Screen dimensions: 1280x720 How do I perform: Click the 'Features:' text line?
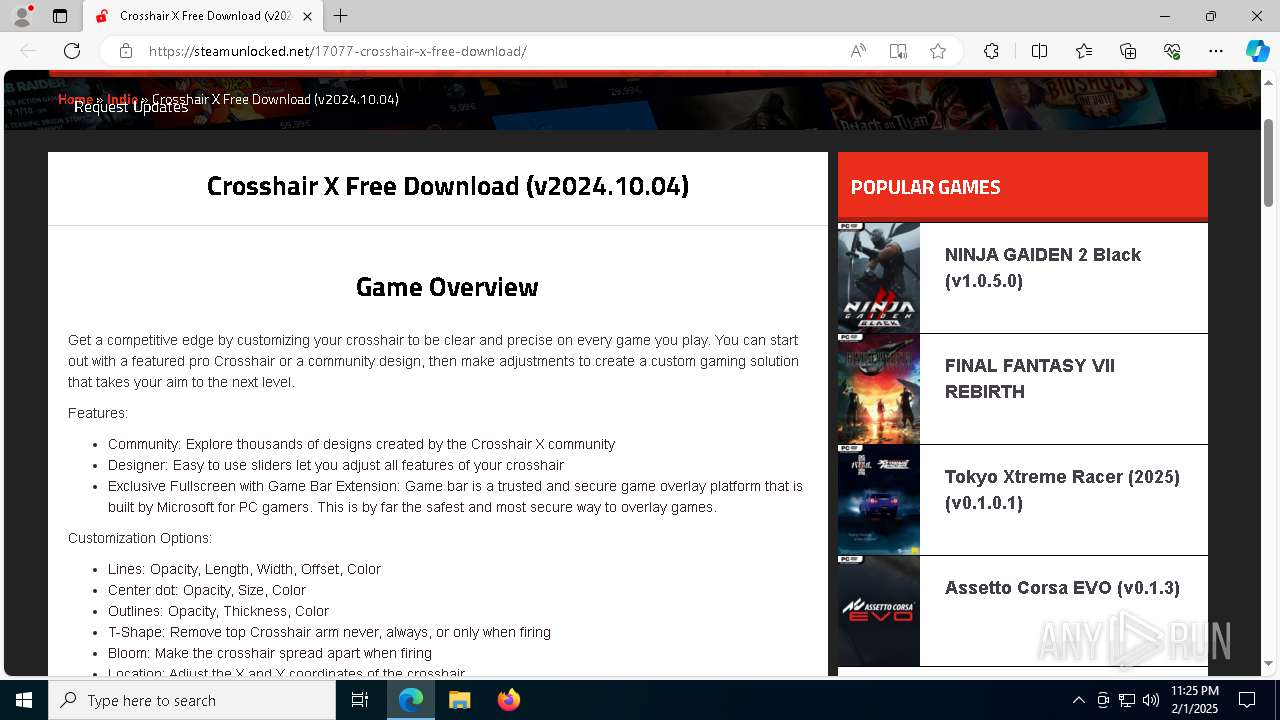(98, 413)
